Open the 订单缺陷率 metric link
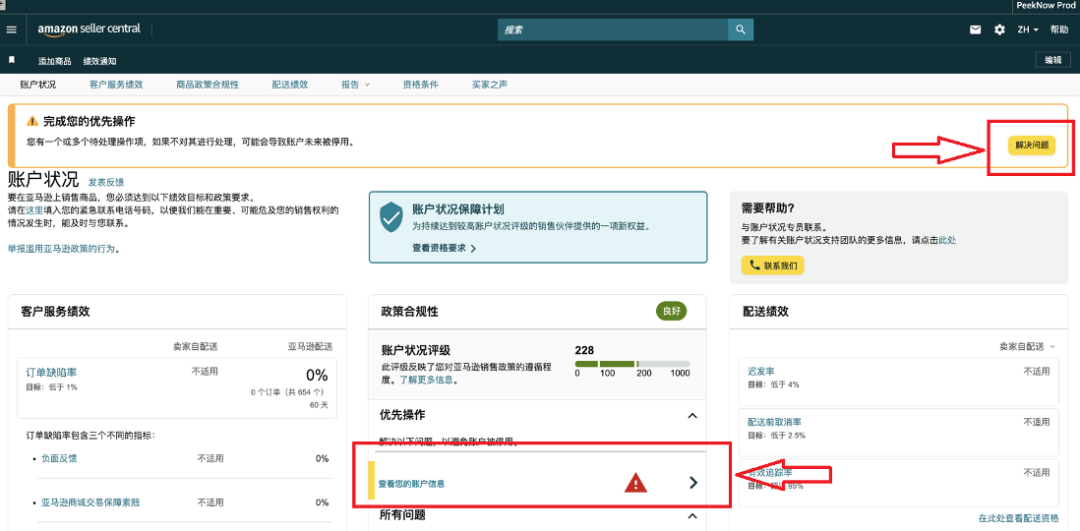Image resolution: width=1080 pixels, height=531 pixels. pos(51,373)
